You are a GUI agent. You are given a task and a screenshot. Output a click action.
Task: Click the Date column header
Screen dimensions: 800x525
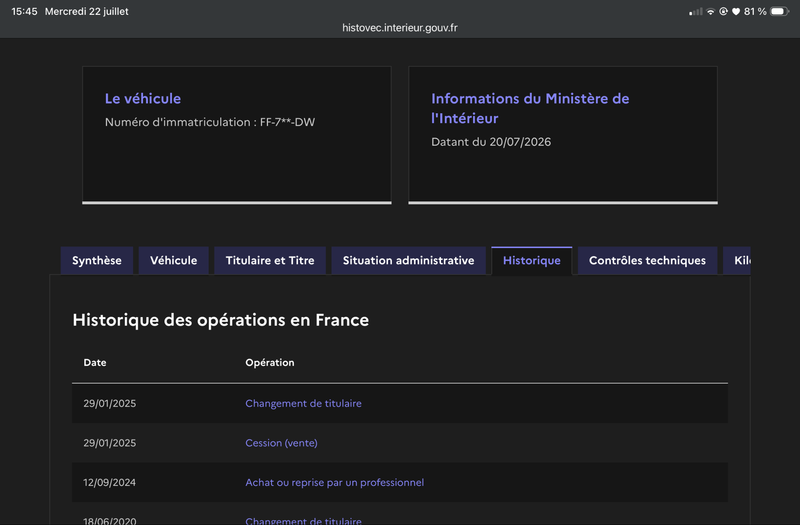click(x=95, y=363)
